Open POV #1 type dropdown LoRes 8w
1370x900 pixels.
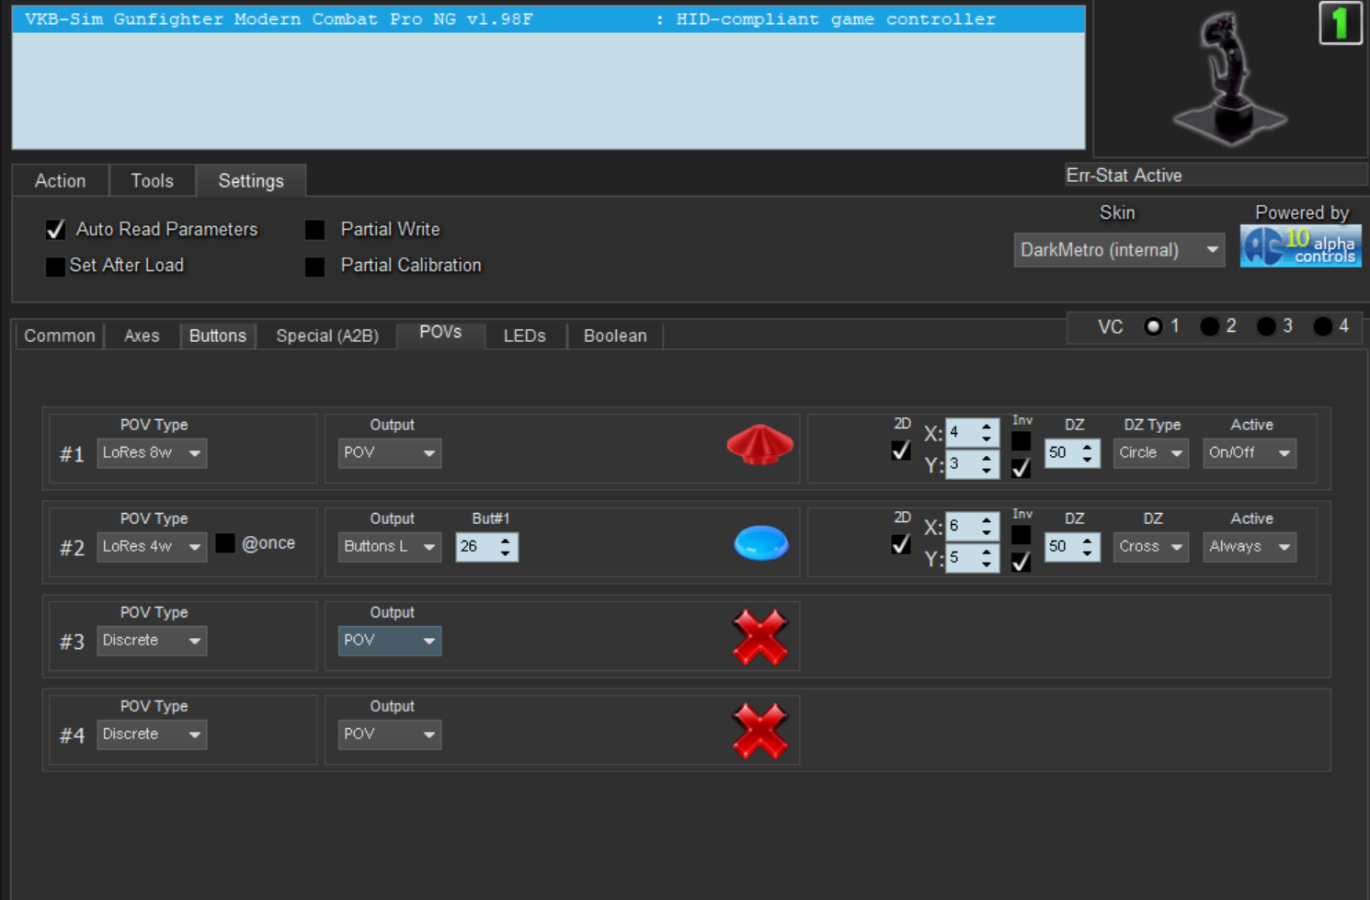152,453
